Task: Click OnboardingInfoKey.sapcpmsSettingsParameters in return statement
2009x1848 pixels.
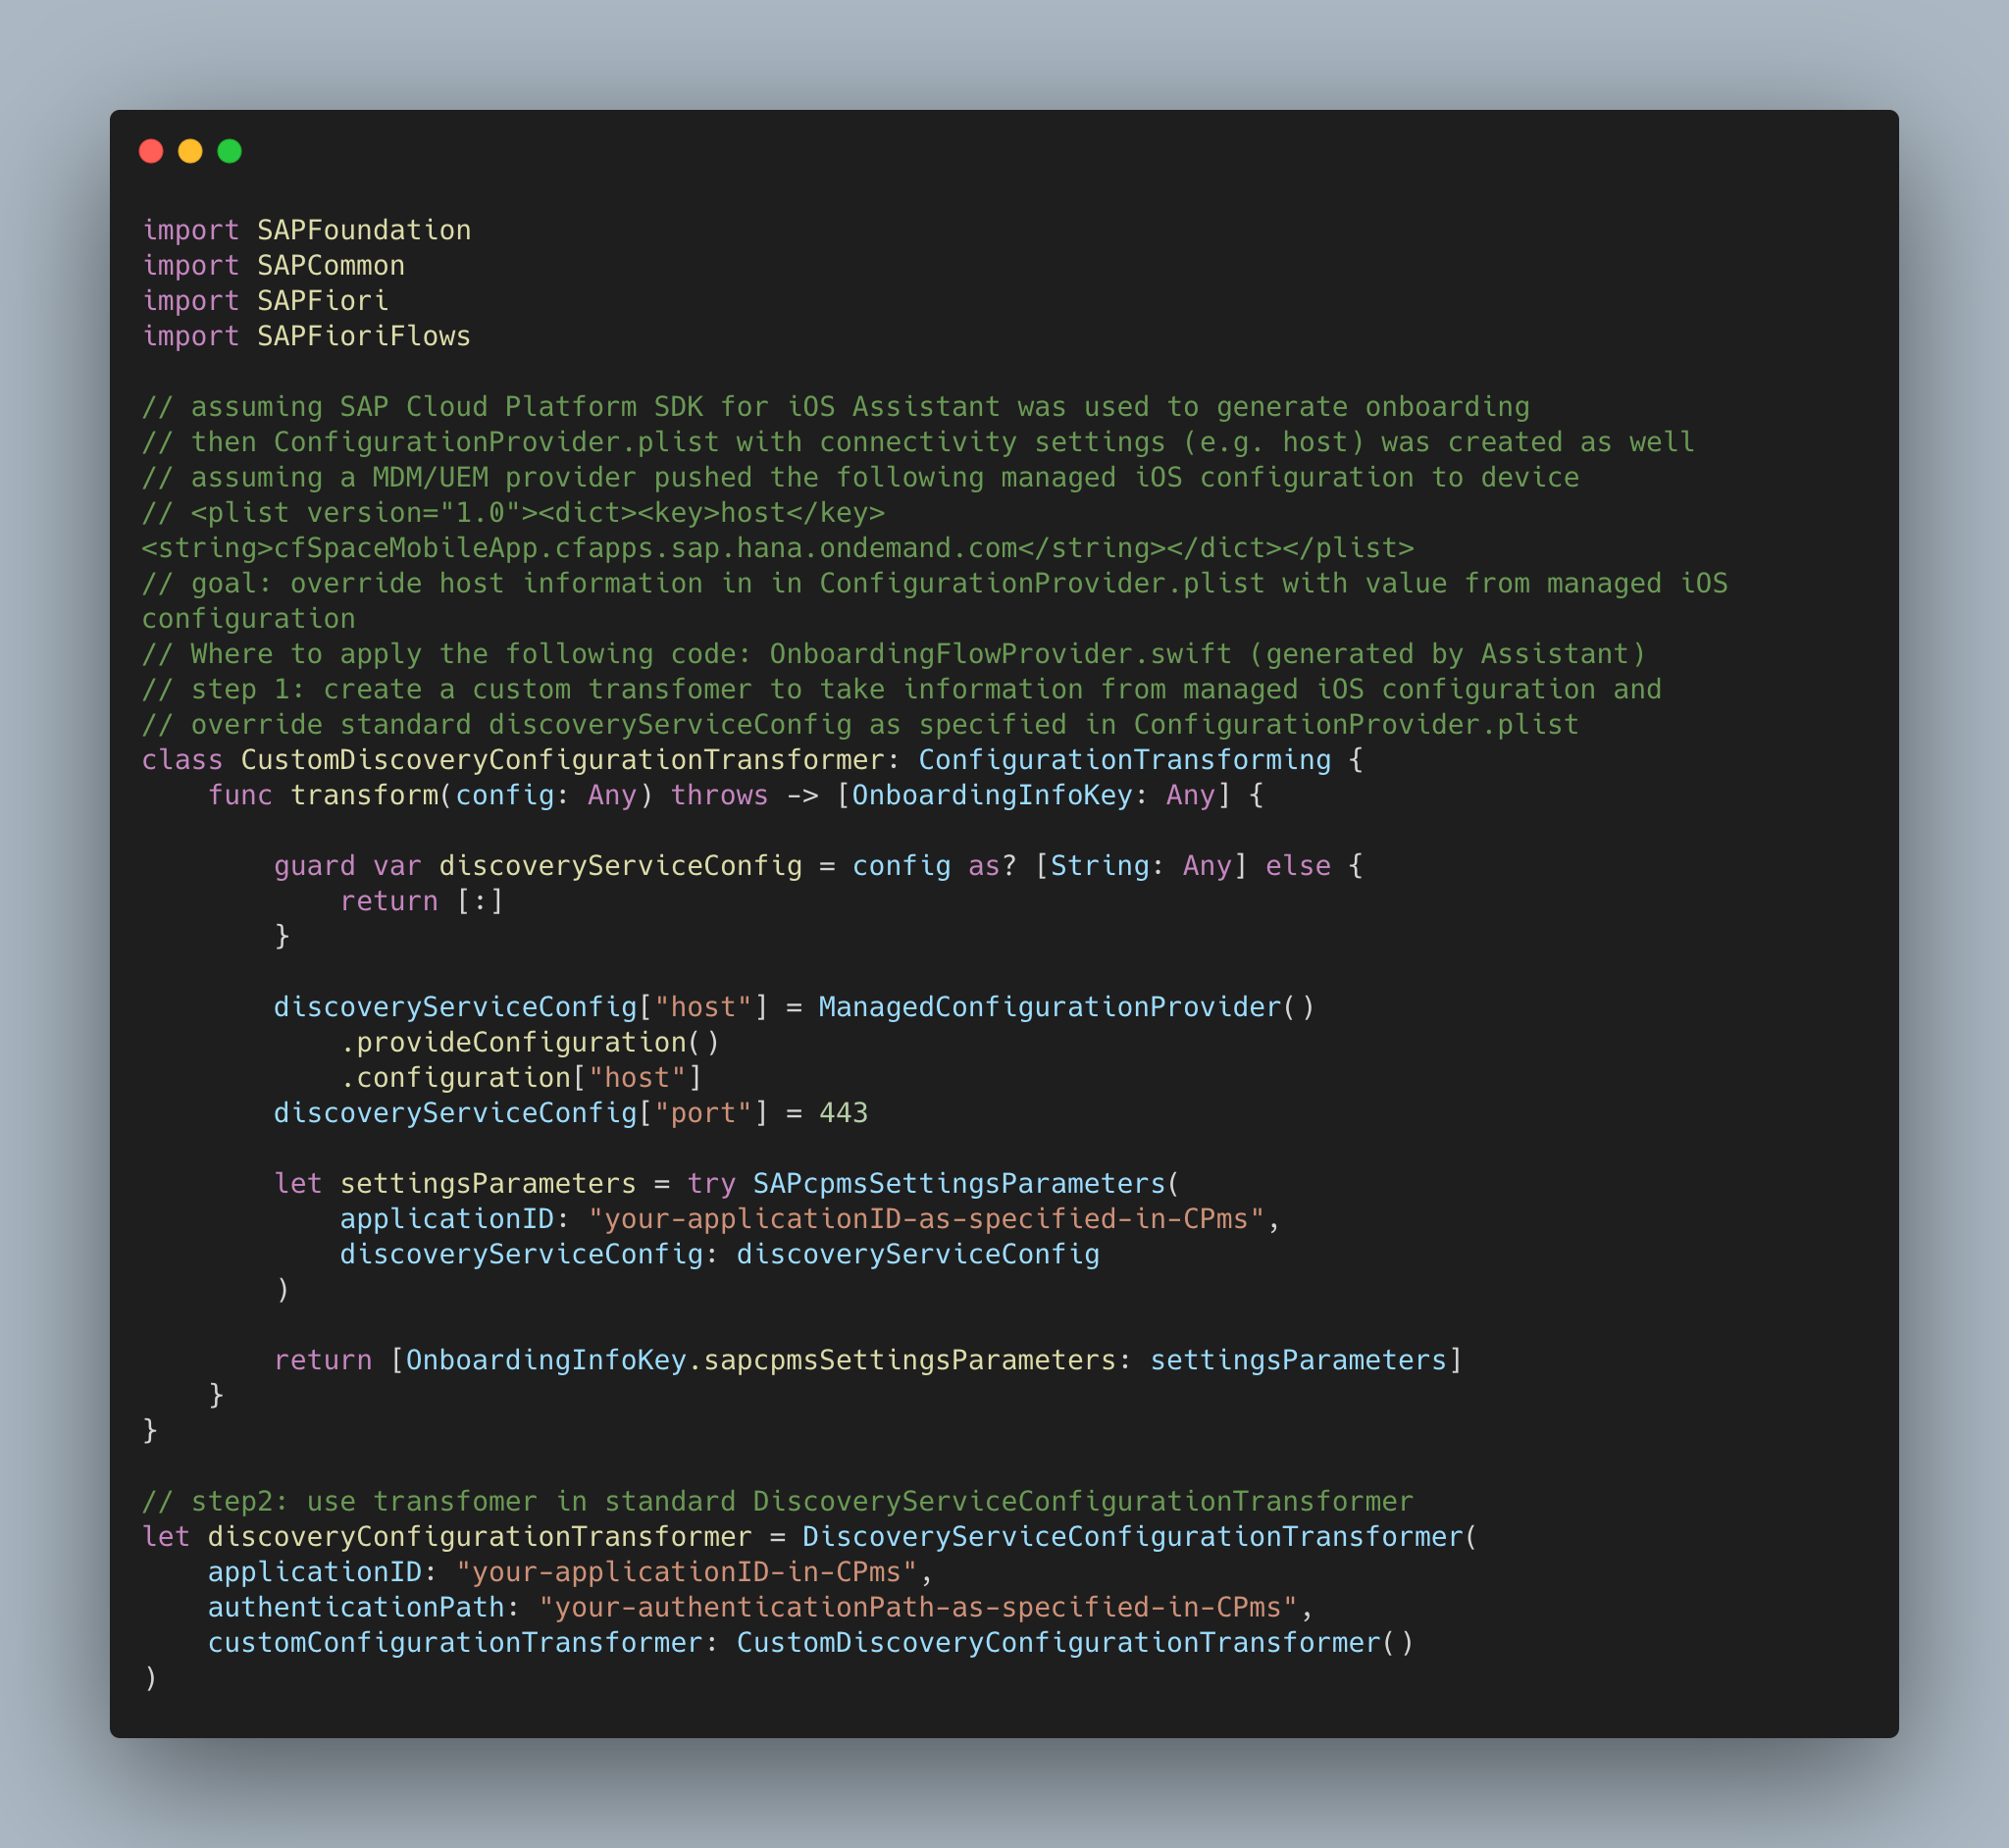Action: (760, 1360)
